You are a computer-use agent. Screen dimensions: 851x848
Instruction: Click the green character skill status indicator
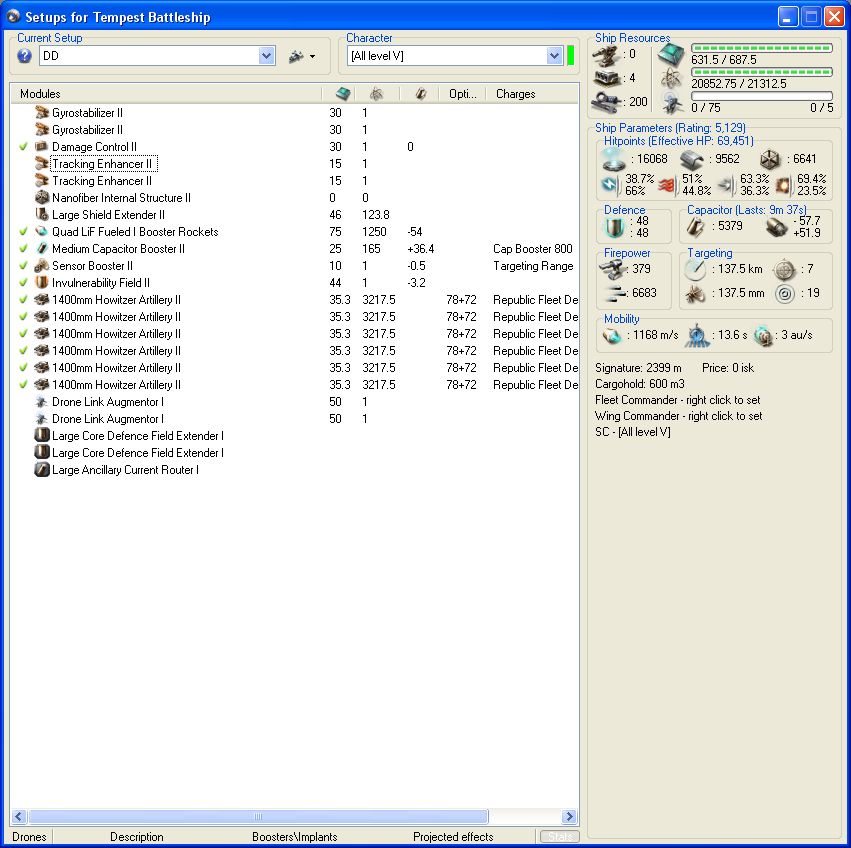pyautogui.click(x=570, y=55)
